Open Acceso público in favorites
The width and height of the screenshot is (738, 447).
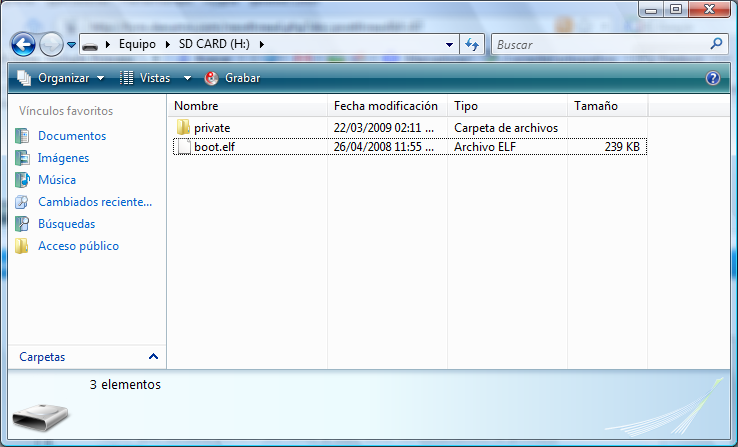click(x=78, y=246)
